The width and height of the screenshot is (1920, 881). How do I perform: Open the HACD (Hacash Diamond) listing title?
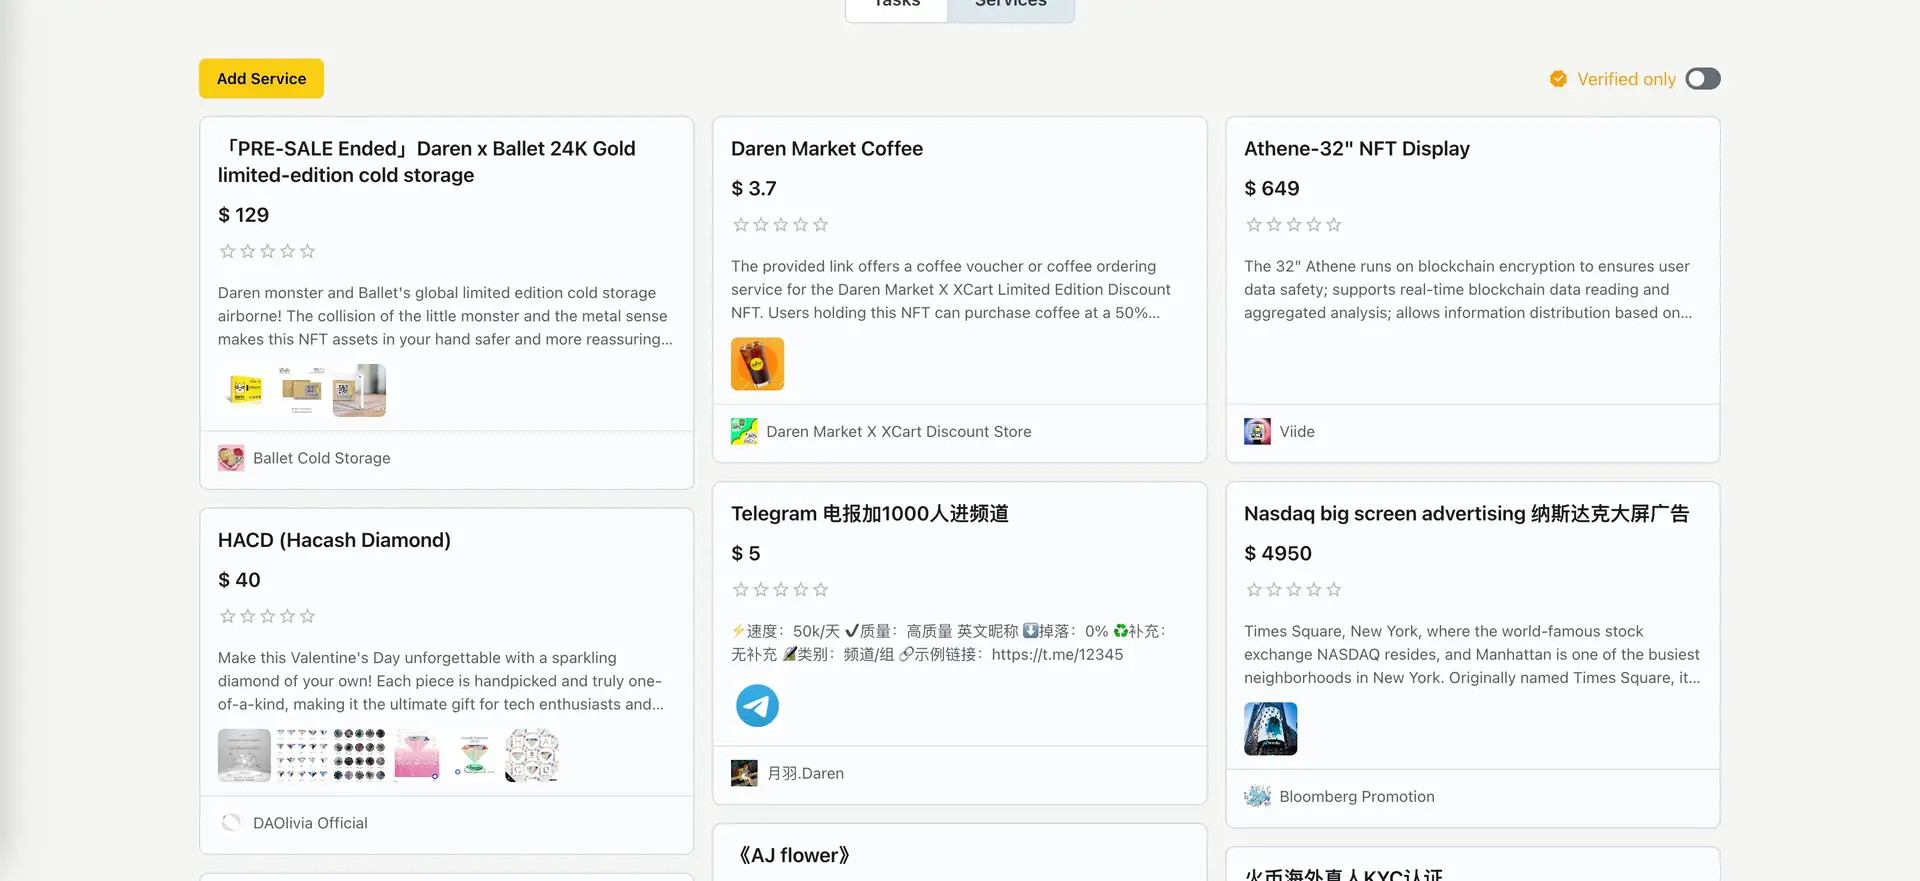coord(334,540)
